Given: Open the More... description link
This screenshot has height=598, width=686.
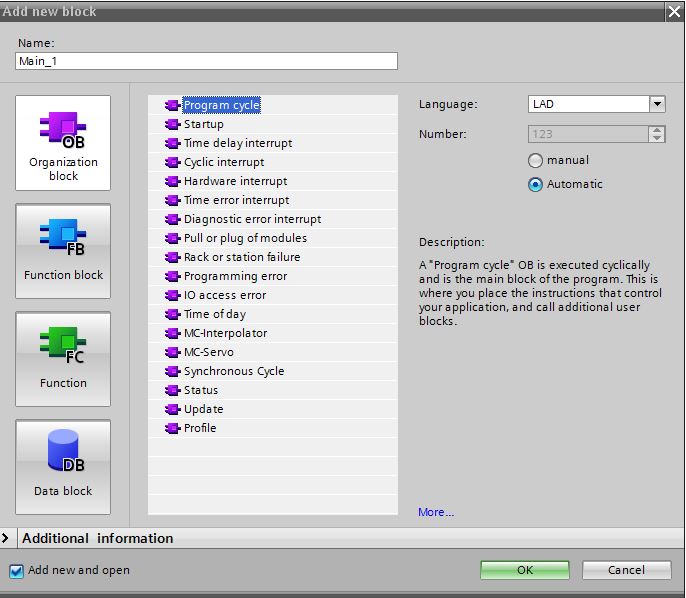Looking at the screenshot, I should tap(436, 512).
